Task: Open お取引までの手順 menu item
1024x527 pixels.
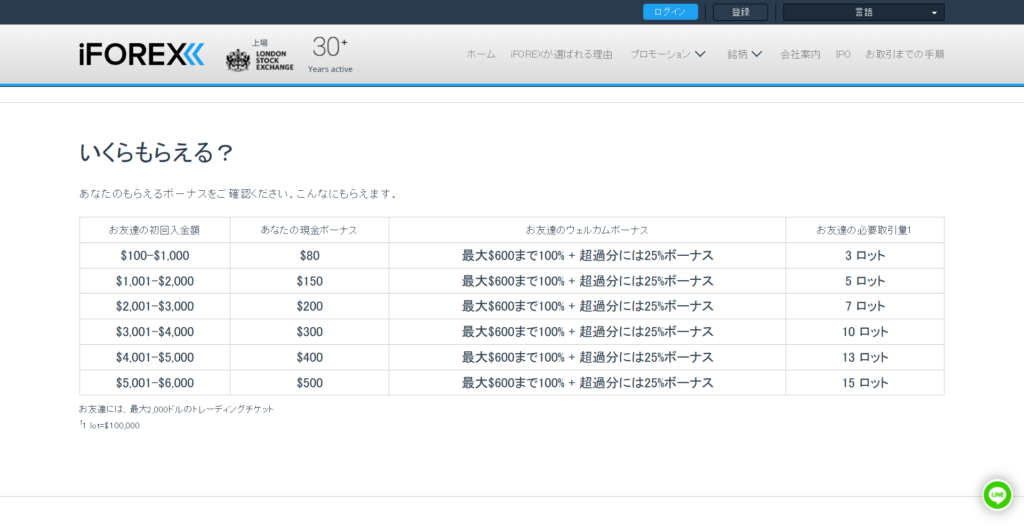Action: [904, 54]
